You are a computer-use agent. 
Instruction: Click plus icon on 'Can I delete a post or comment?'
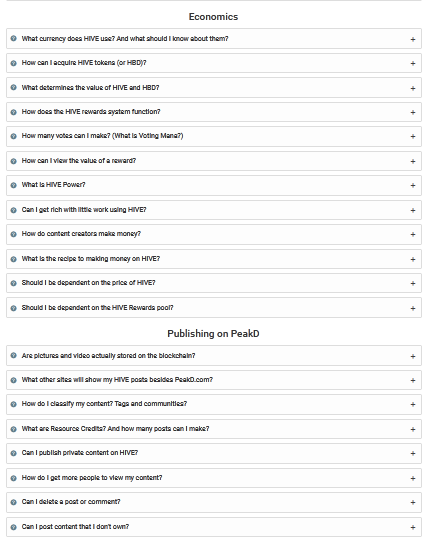coord(413,503)
